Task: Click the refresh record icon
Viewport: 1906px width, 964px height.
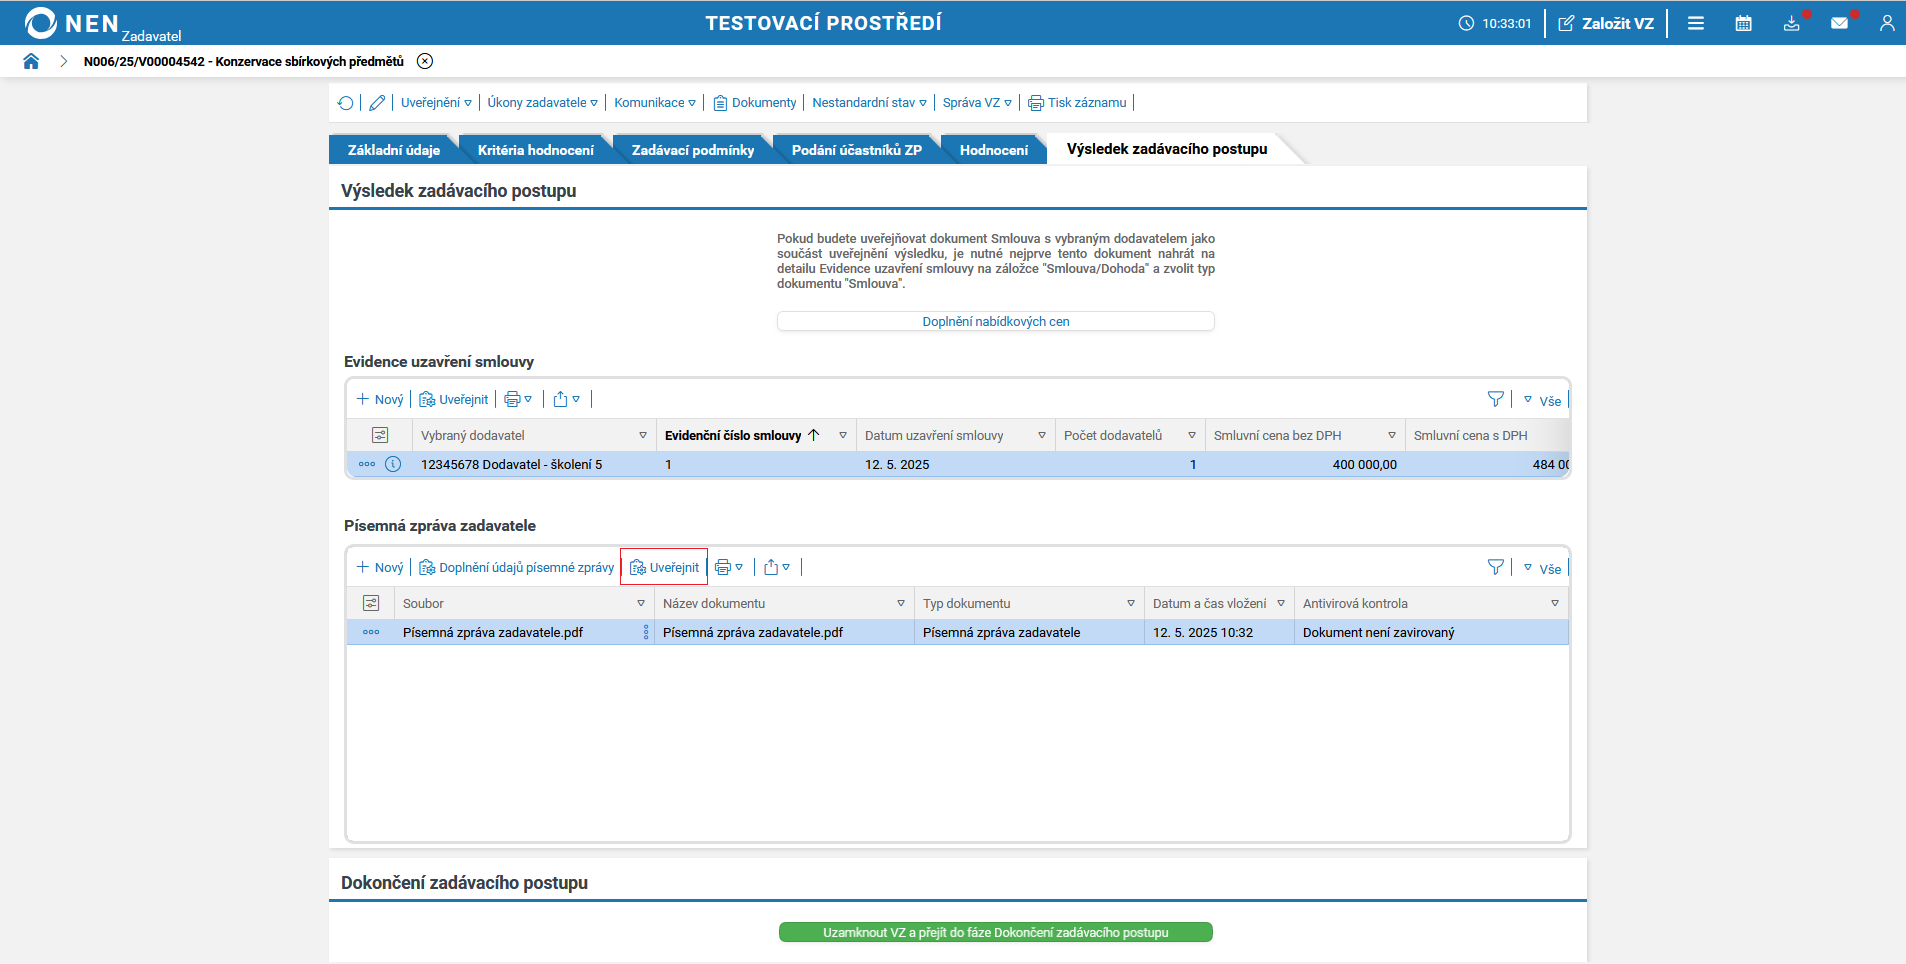Action: [346, 103]
